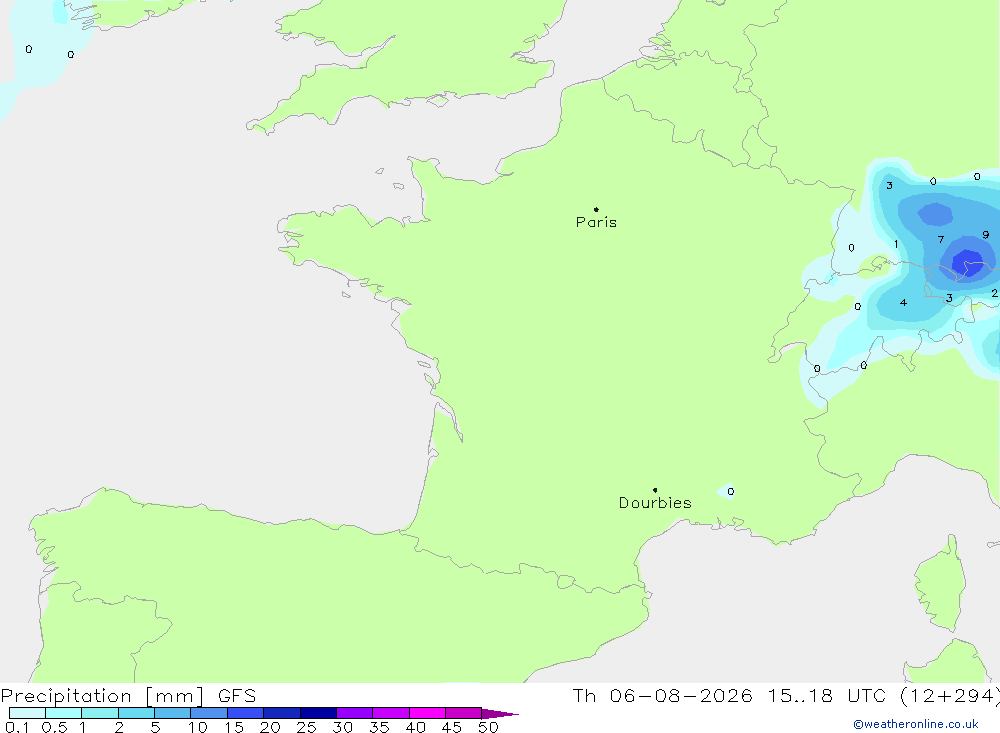Viewport: 1000px width, 733px height.
Task: Click the GFS model label
Action: tap(237, 695)
